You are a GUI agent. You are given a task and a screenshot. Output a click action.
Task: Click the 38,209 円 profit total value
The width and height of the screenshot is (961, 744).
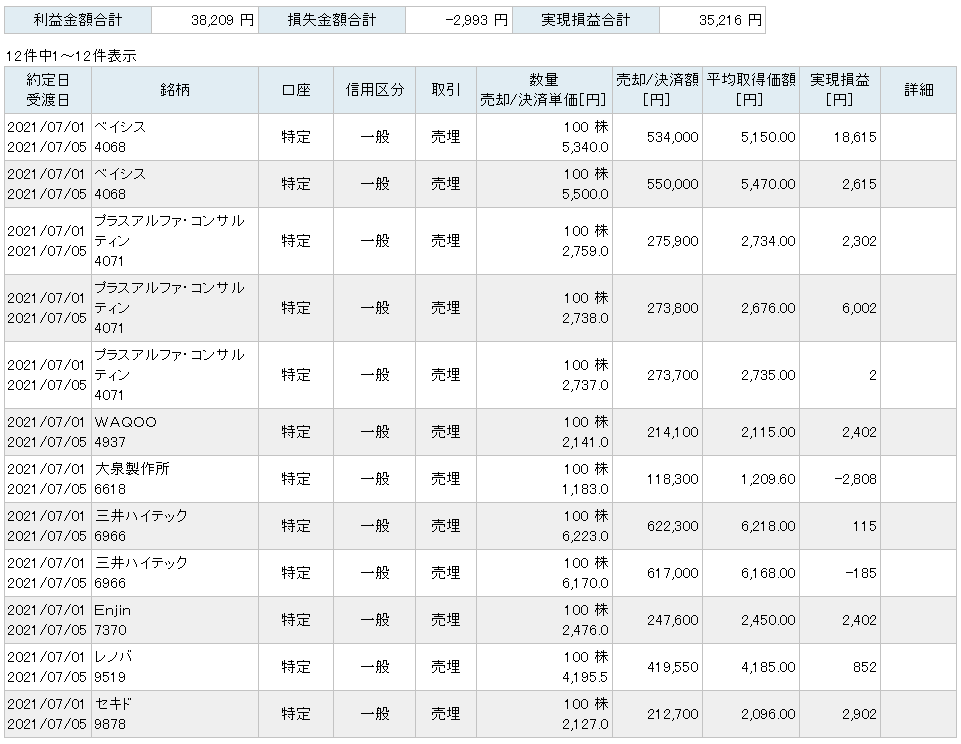click(x=222, y=20)
